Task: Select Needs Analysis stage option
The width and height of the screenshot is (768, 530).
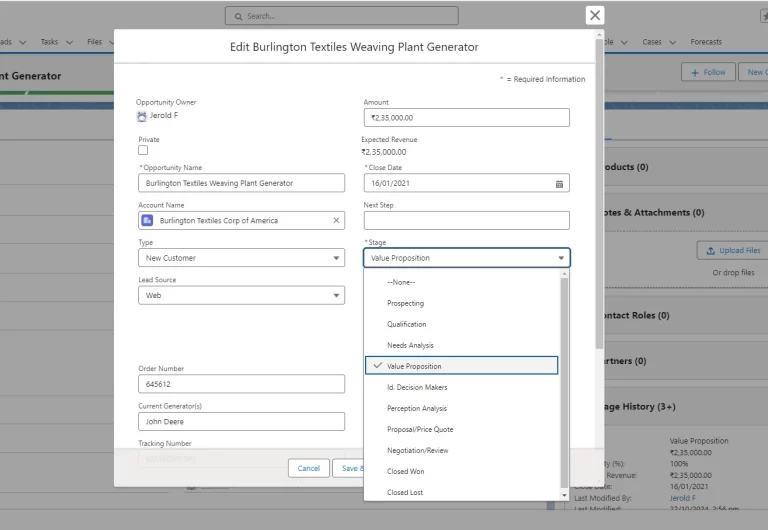Action: 461,345
